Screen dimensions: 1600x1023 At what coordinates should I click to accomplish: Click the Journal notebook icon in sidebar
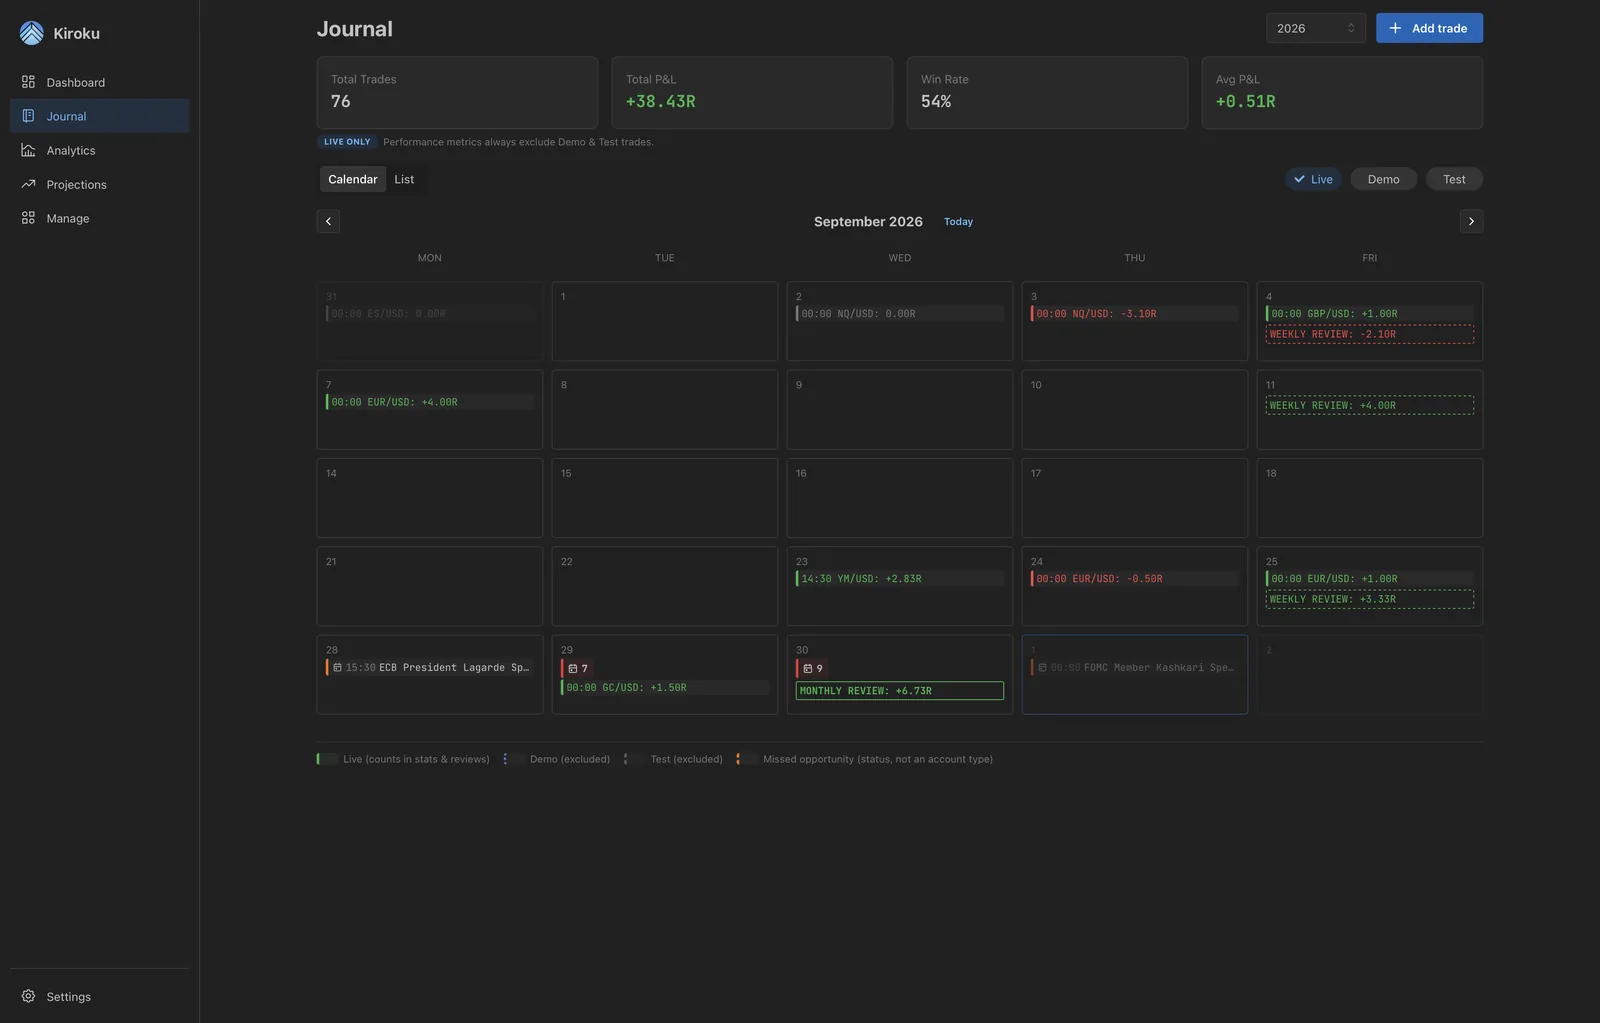[x=28, y=116]
